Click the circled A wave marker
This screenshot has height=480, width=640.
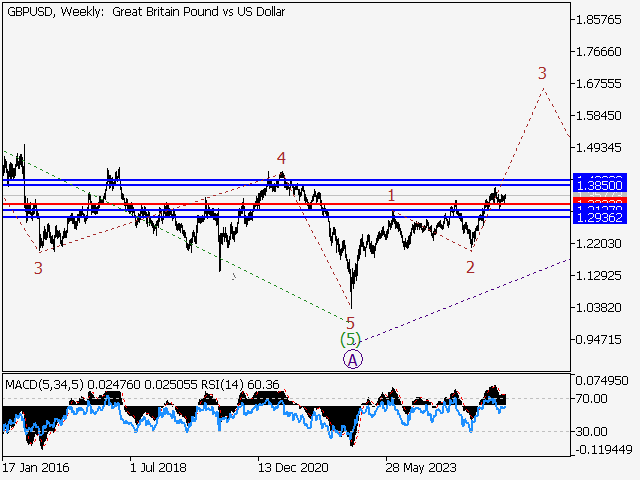coord(351,359)
